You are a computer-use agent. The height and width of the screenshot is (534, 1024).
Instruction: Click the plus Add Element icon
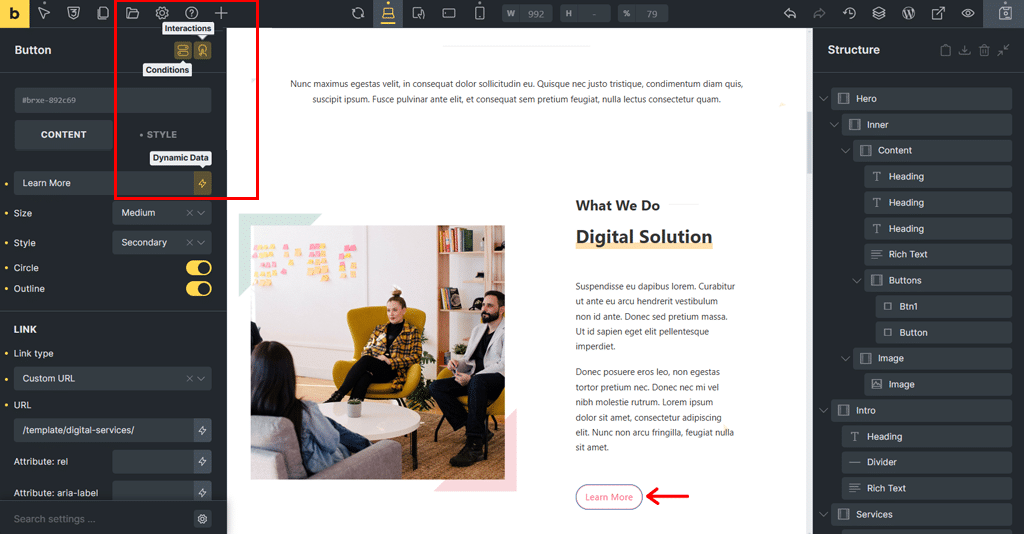click(221, 13)
